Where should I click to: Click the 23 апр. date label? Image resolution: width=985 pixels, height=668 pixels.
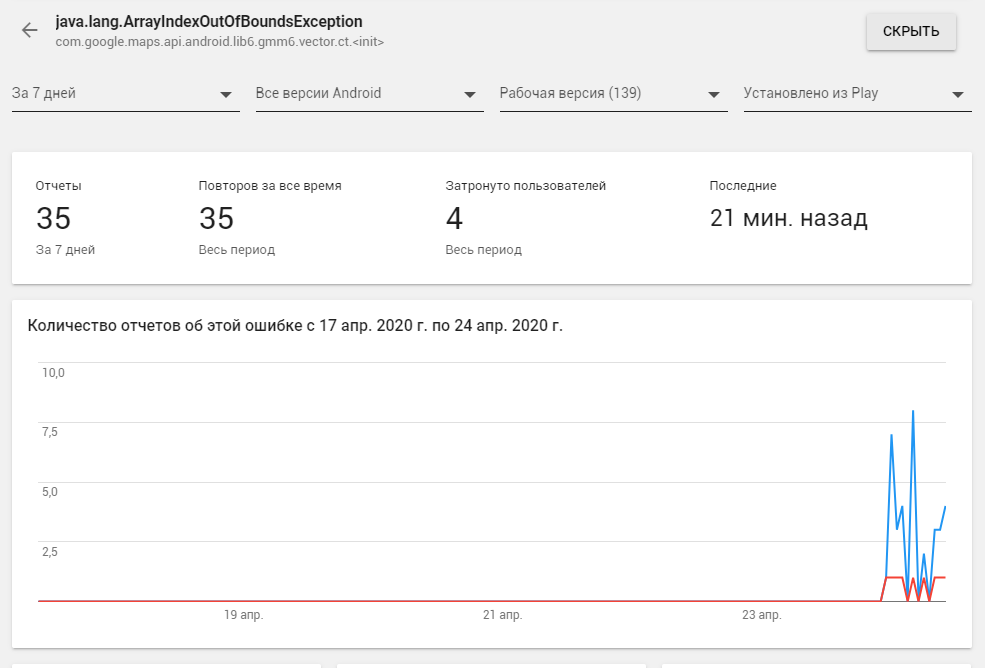pyautogui.click(x=761, y=615)
